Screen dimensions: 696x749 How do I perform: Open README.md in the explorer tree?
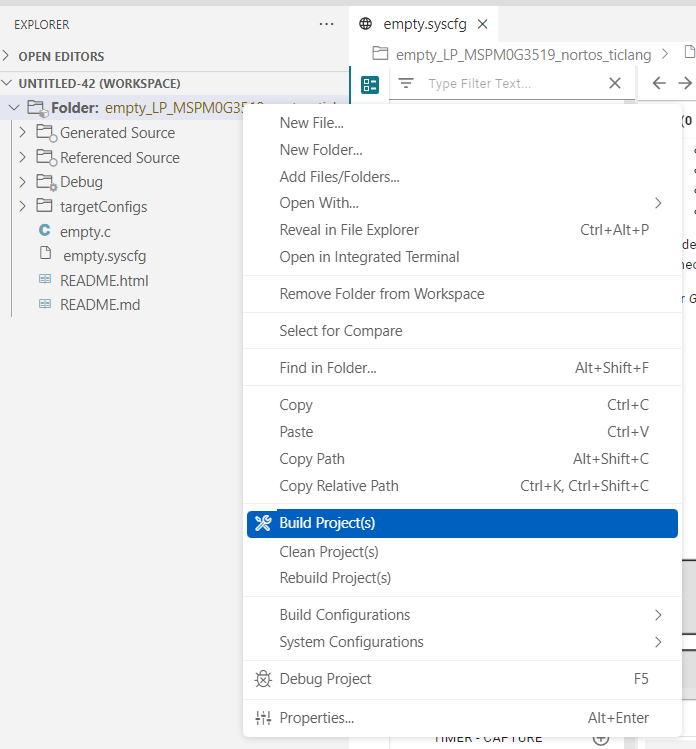coord(100,305)
